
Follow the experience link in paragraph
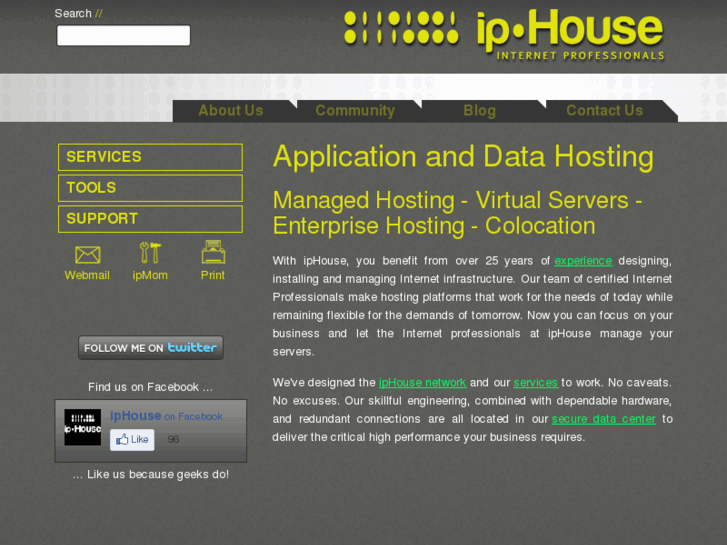pyautogui.click(x=583, y=261)
